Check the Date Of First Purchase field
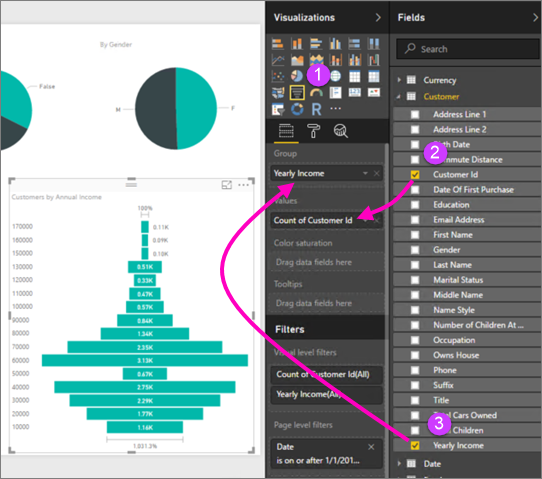 click(415, 189)
